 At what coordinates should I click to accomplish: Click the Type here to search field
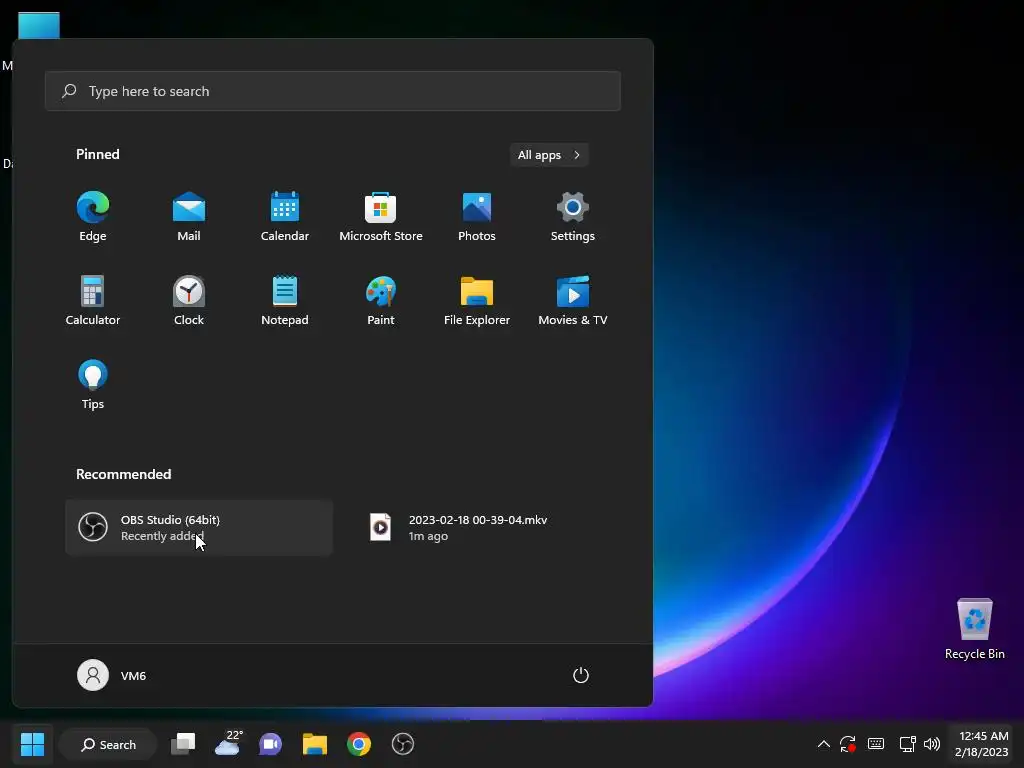tap(333, 91)
